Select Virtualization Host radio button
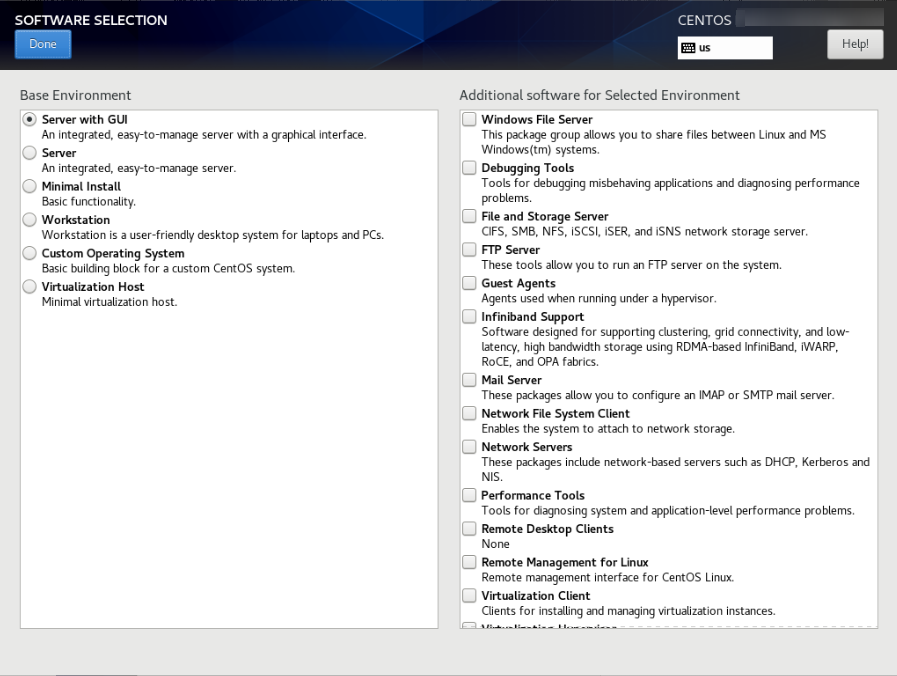 click(x=29, y=287)
